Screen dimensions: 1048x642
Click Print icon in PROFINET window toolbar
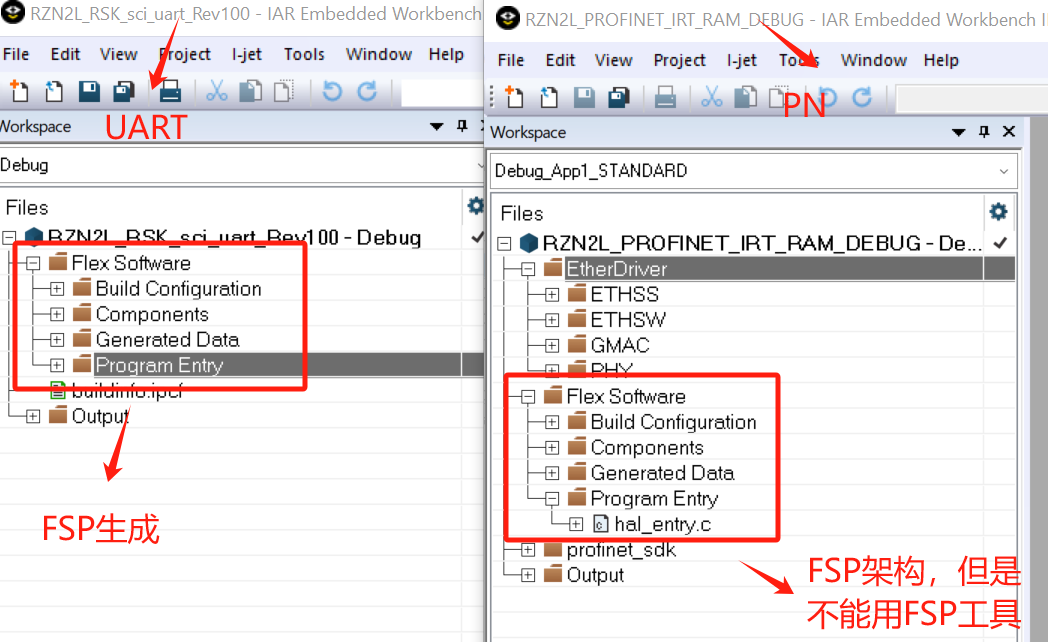click(664, 98)
